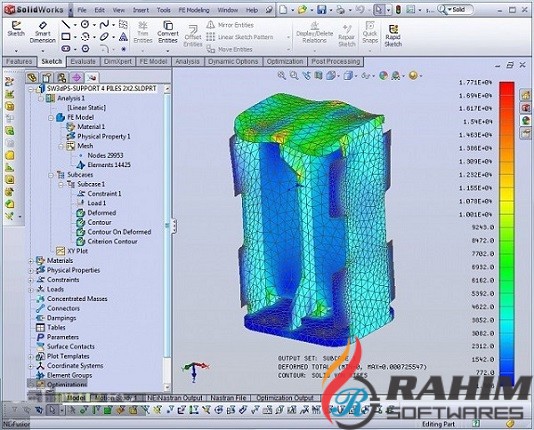534x430 pixels.
Task: Click the Repair Sketch icon
Action: [x=347, y=36]
